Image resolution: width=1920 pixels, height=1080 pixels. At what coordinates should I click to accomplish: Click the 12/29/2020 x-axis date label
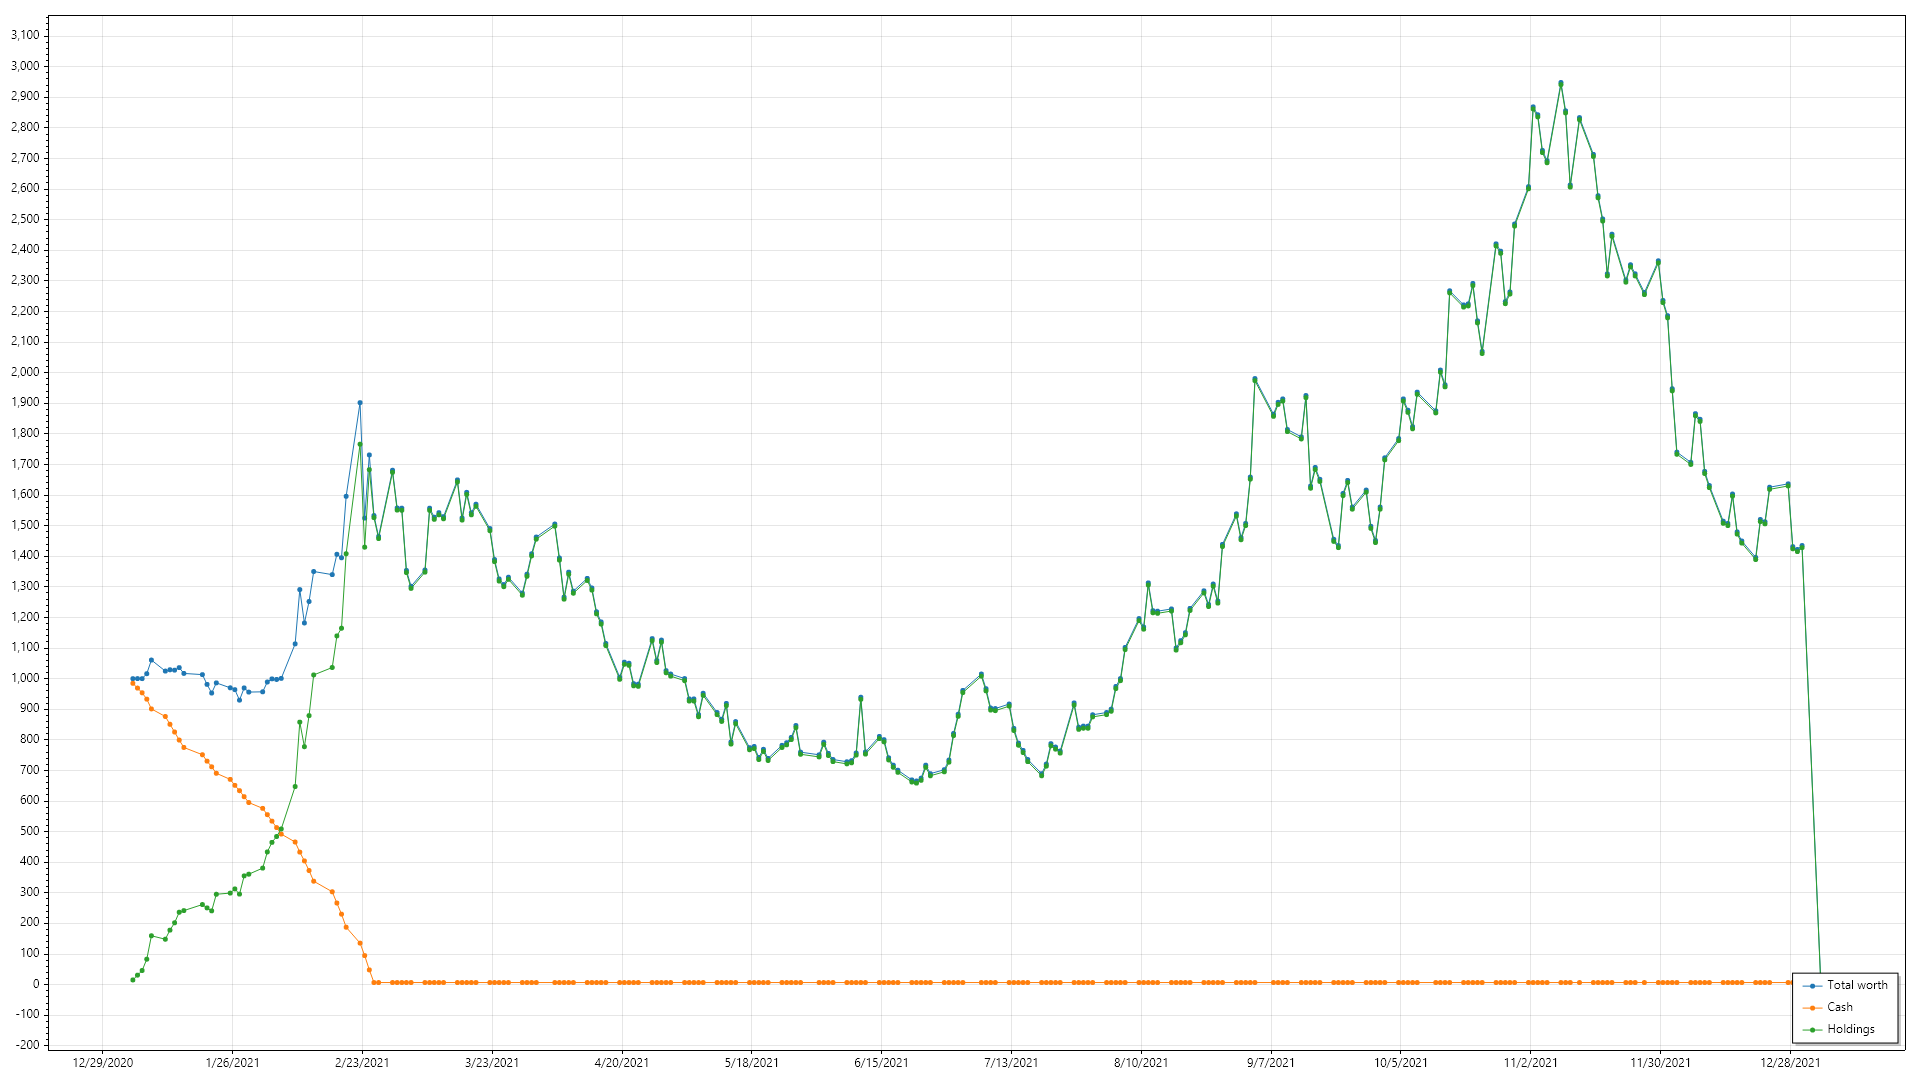click(103, 1062)
